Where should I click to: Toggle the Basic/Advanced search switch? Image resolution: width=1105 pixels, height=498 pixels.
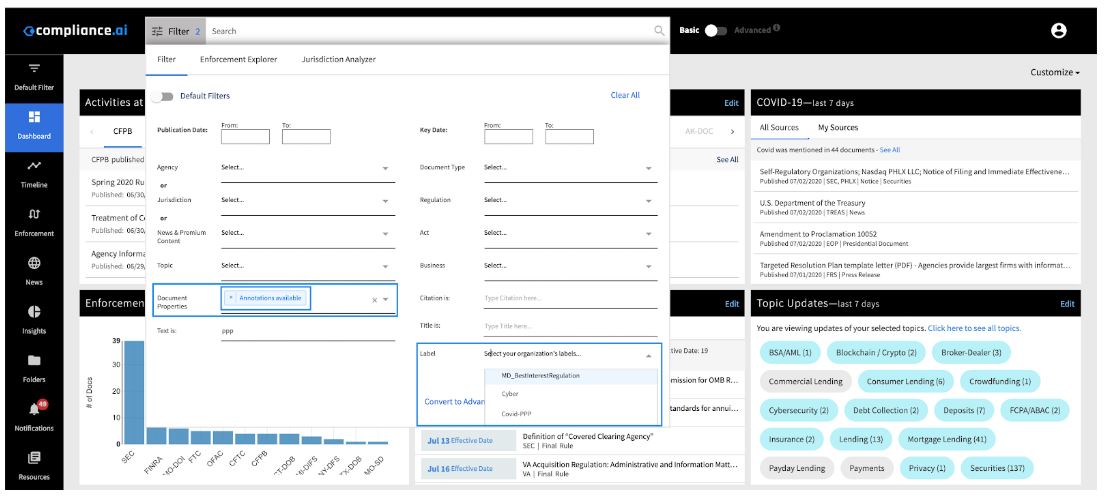tap(715, 30)
